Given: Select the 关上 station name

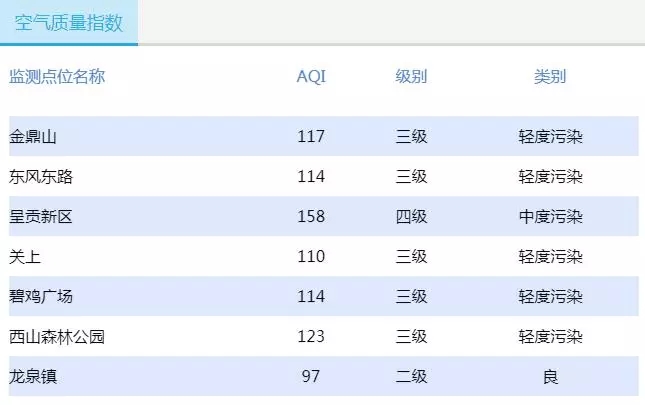Looking at the screenshot, I should point(25,257).
